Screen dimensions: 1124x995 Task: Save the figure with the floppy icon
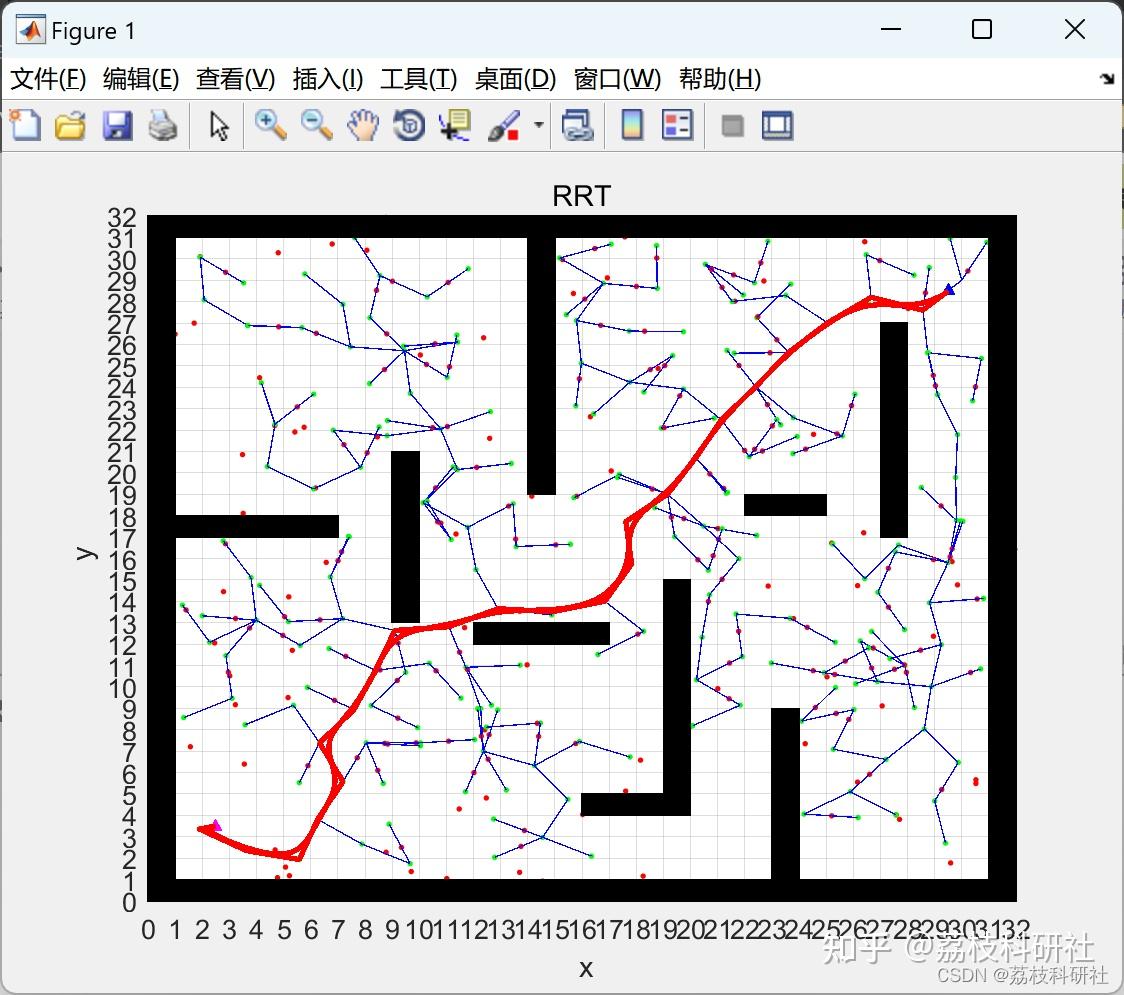pyautogui.click(x=117, y=126)
